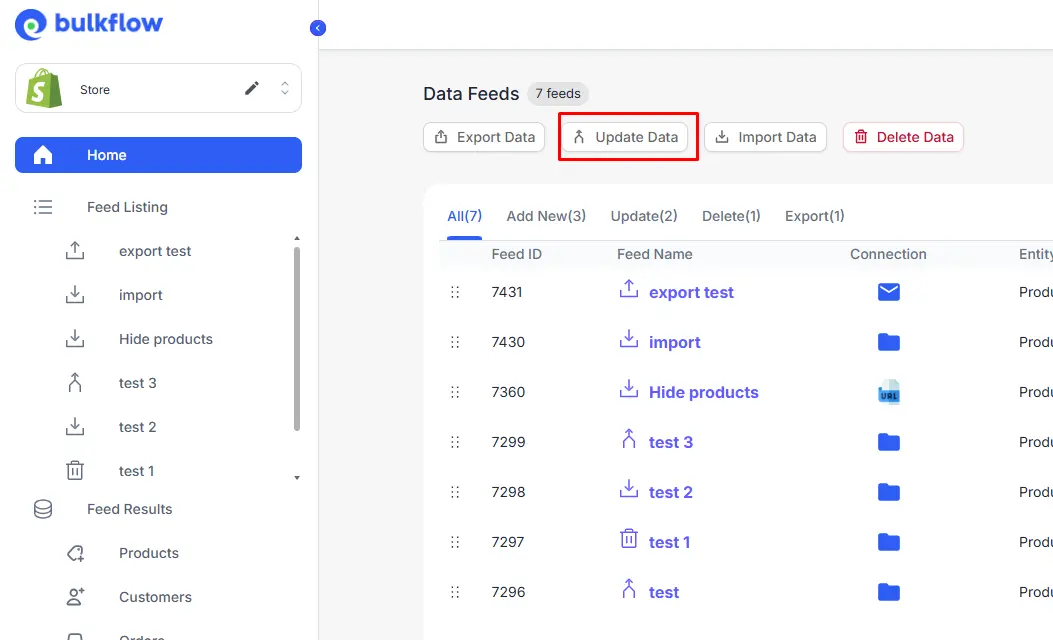Click the URL connection icon for Hide products

[x=889, y=392]
